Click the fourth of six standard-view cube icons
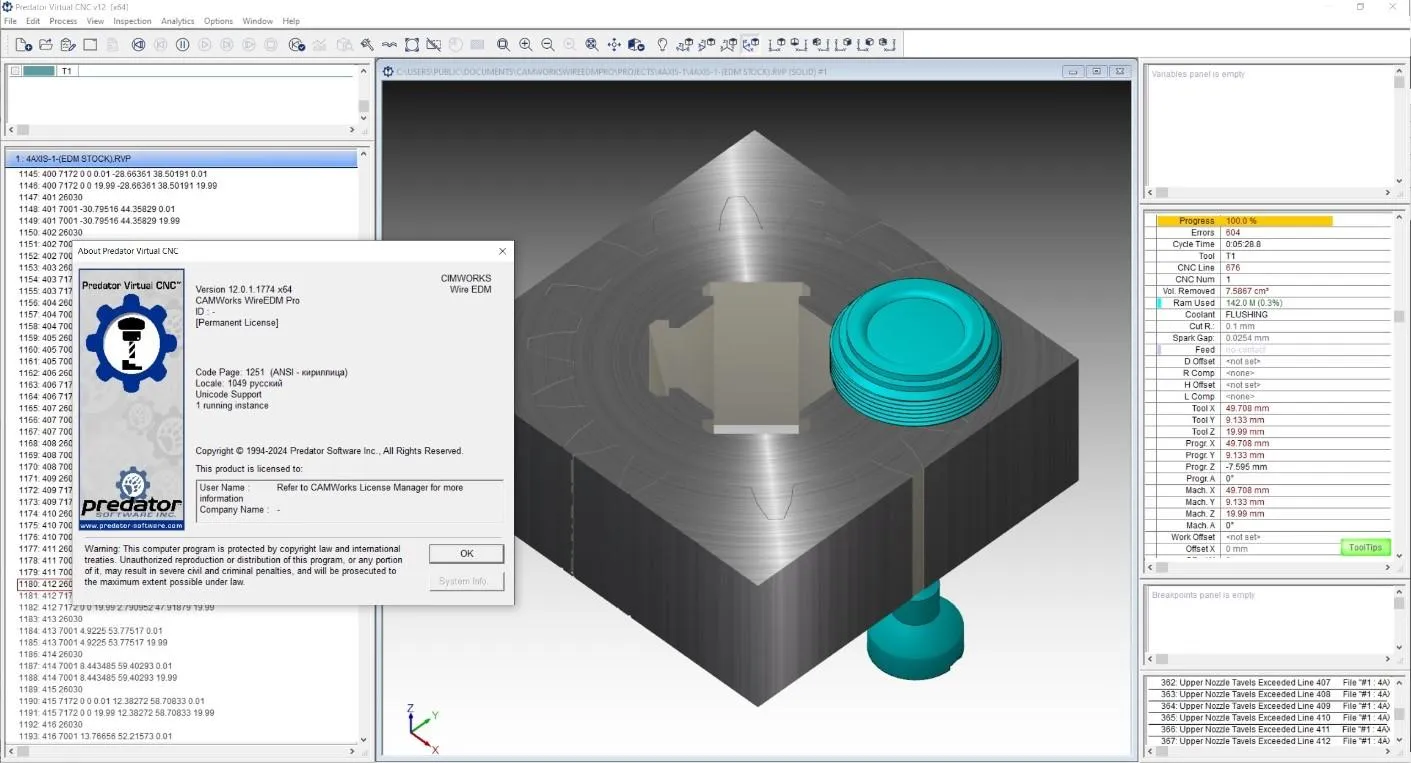Image resolution: width=1411 pixels, height=763 pixels. (843, 45)
